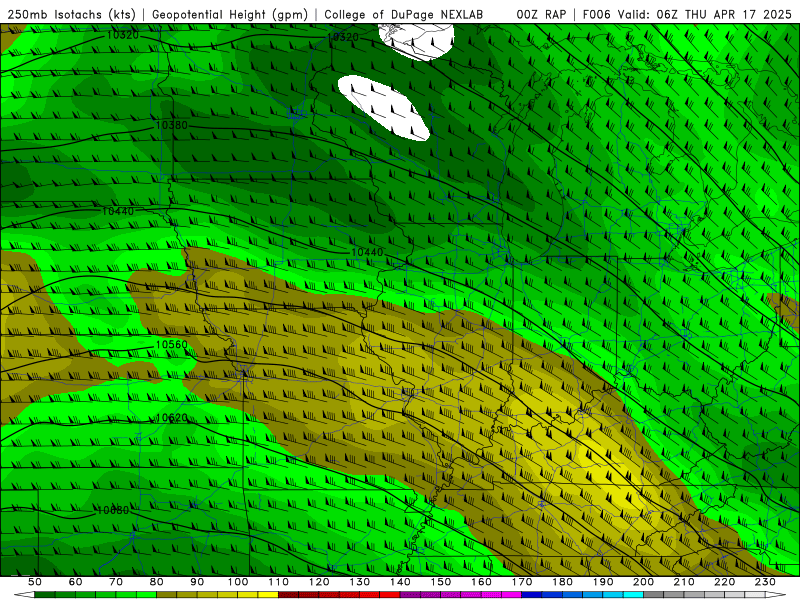Click the 120 kts color bar label
Screen dimensions: 800x600
tap(319, 582)
